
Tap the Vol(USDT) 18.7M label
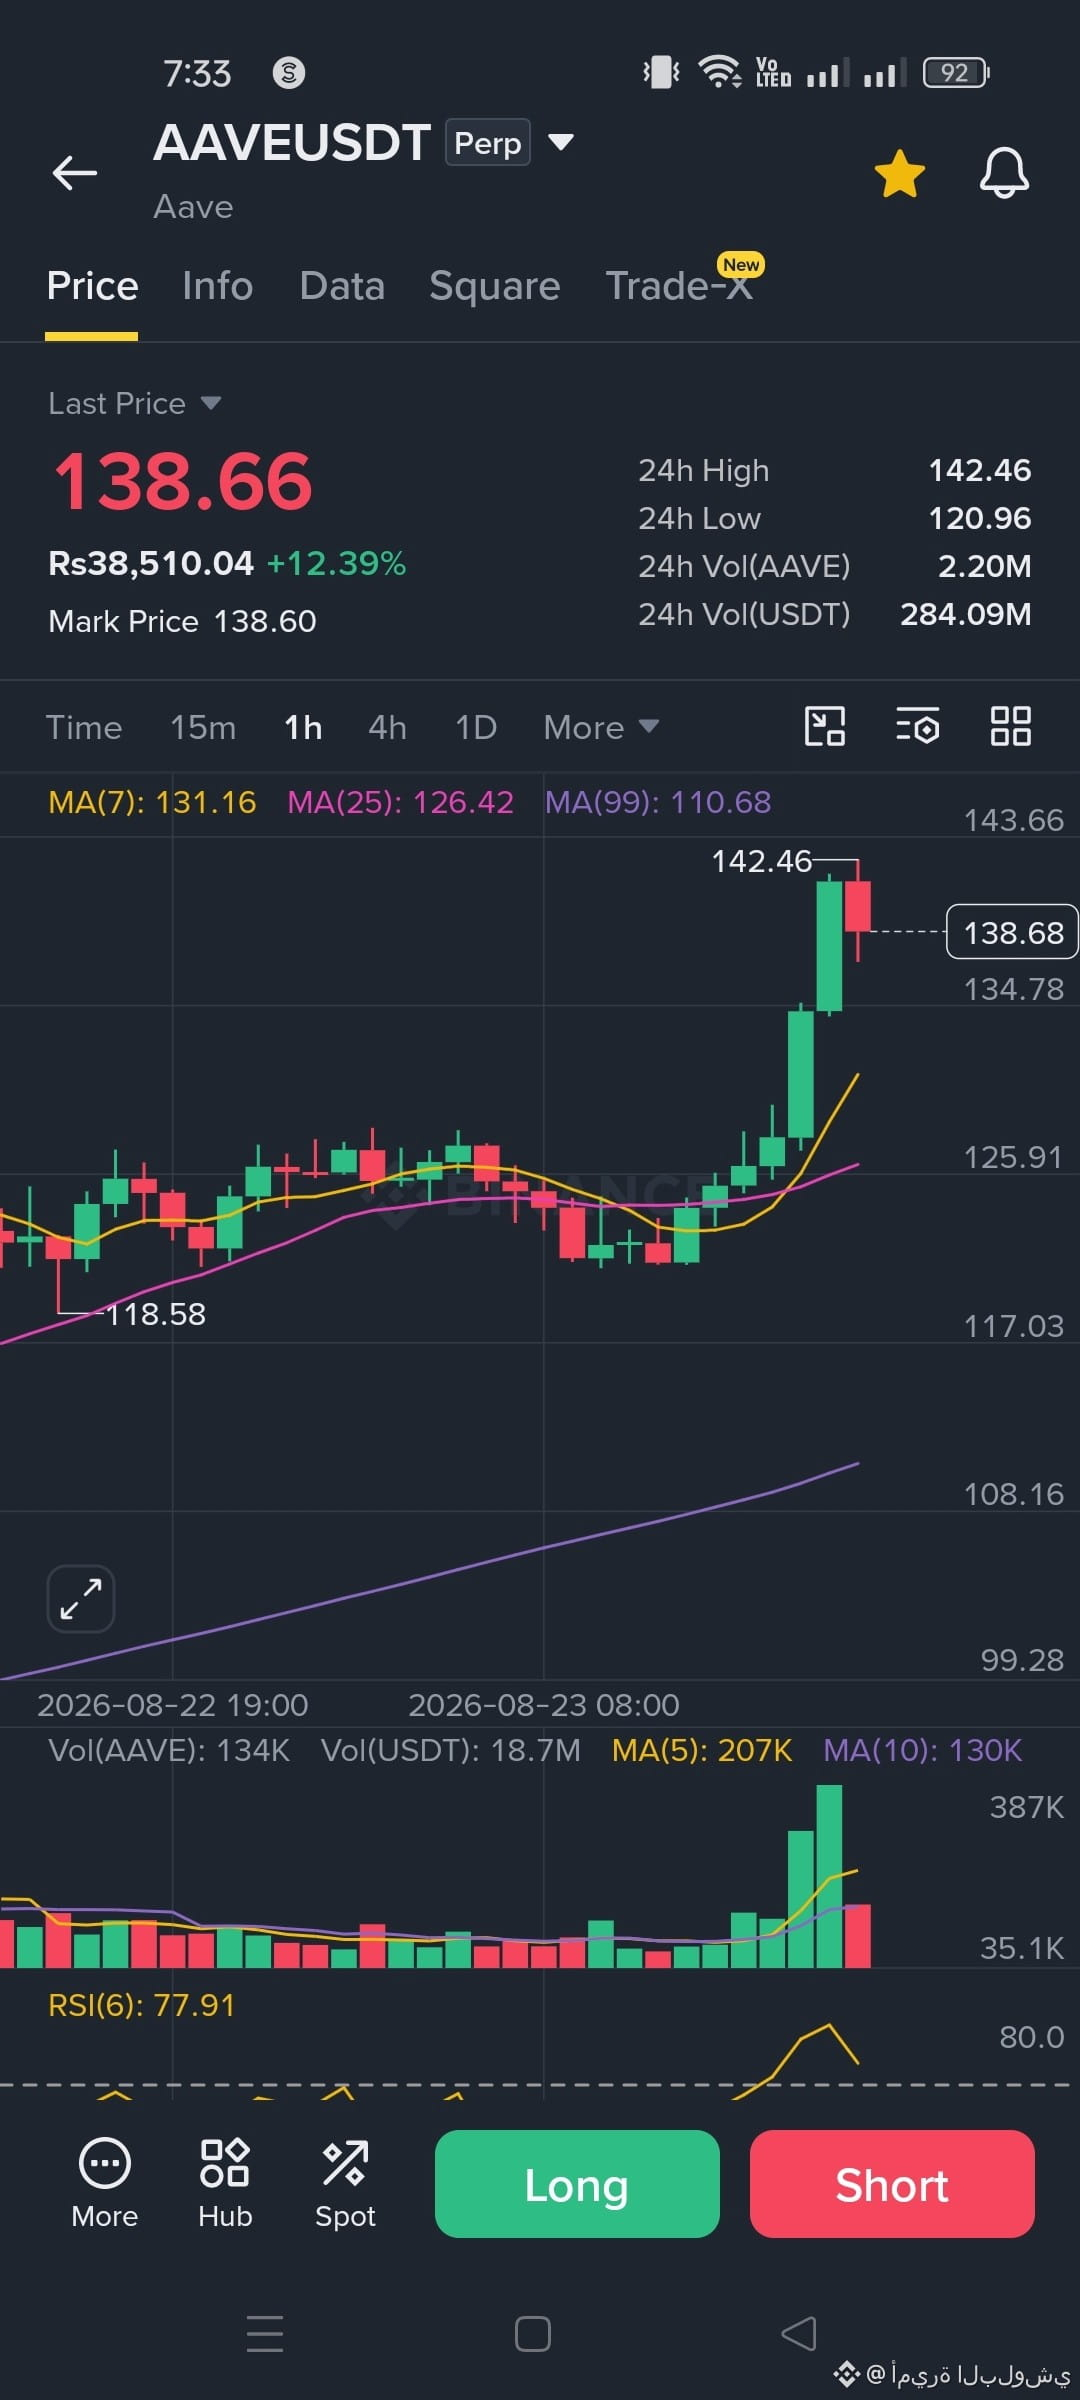pyautogui.click(x=451, y=1750)
